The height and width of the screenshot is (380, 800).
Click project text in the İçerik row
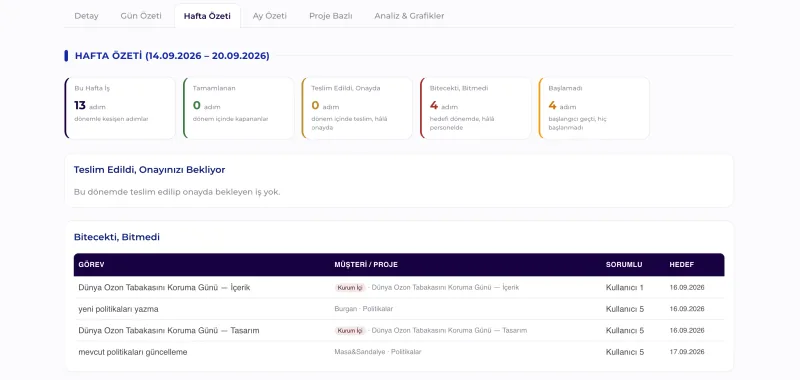[x=445, y=288]
